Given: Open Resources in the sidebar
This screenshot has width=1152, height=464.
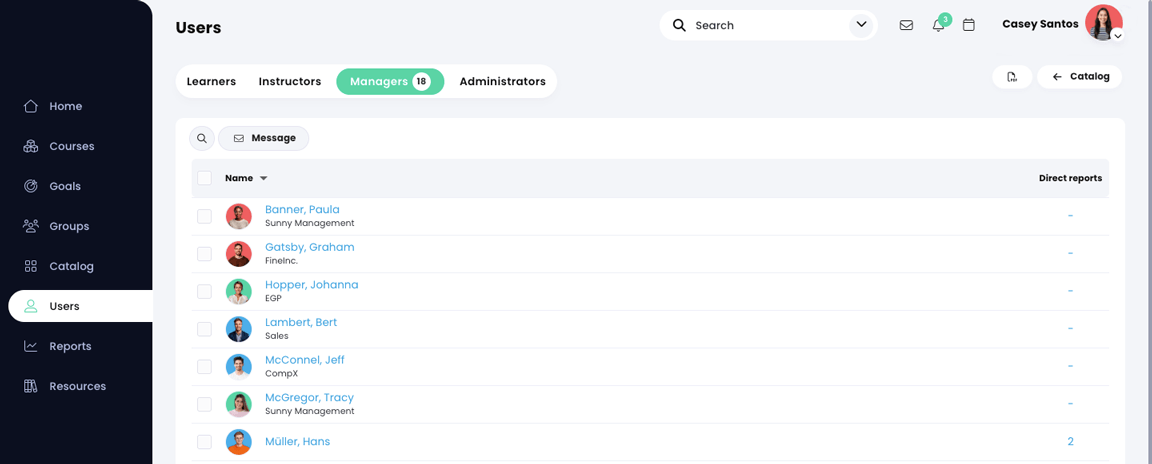Looking at the screenshot, I should click(77, 386).
